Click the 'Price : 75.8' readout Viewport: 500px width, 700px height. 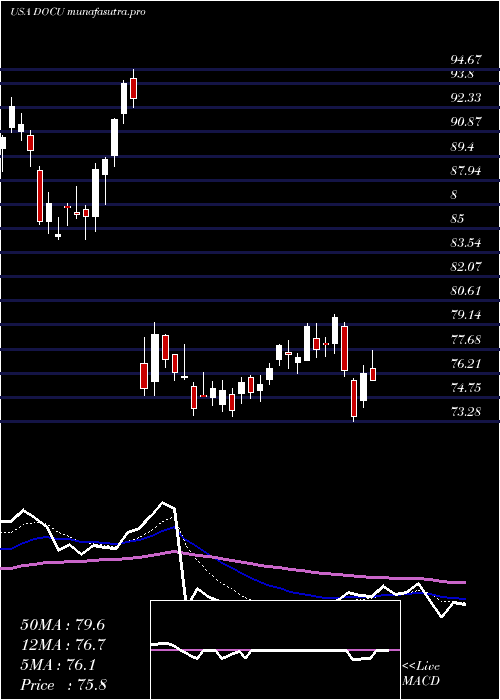[x=63, y=685]
